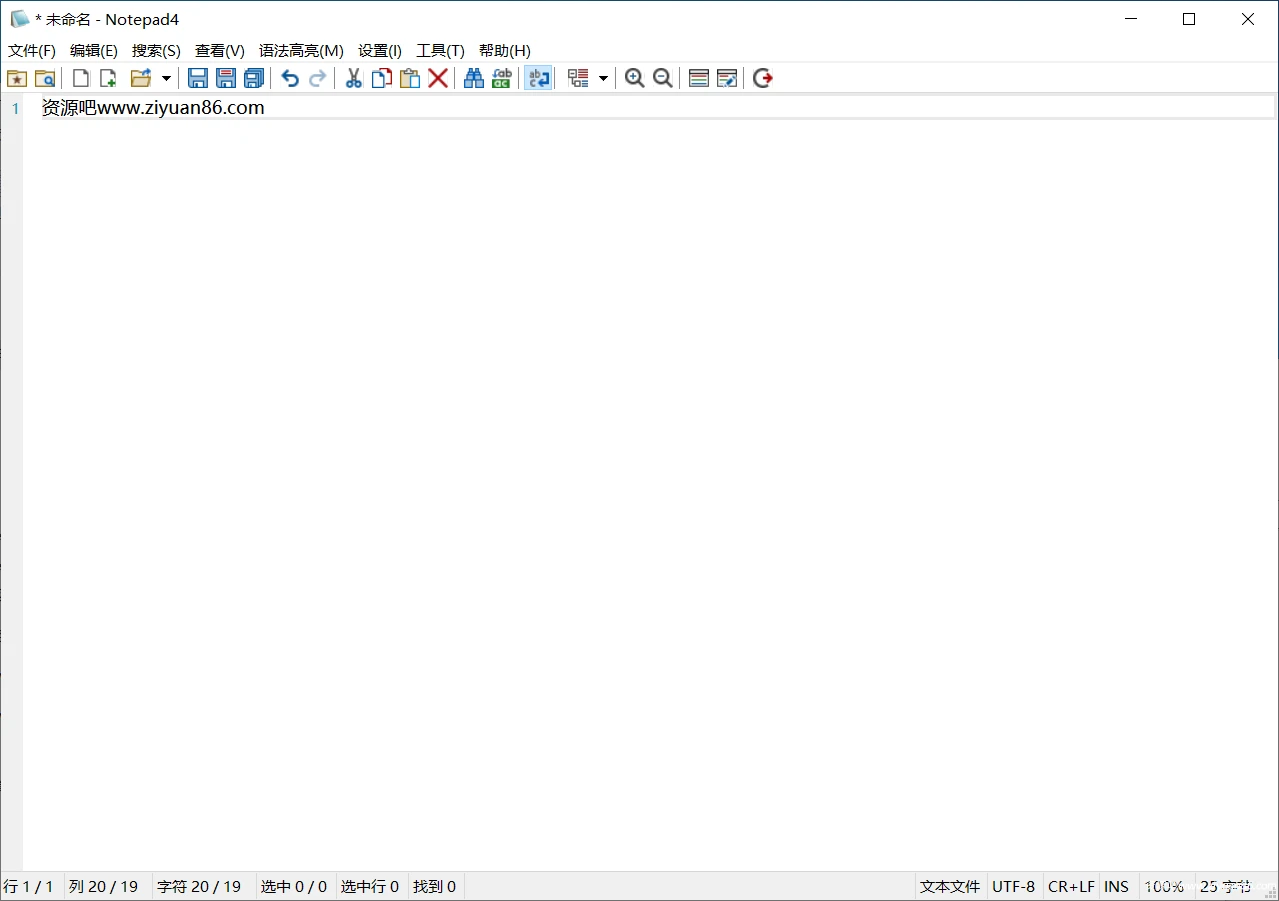Toggle line endings via CR+LF status item
This screenshot has width=1279, height=901.
1071,886
